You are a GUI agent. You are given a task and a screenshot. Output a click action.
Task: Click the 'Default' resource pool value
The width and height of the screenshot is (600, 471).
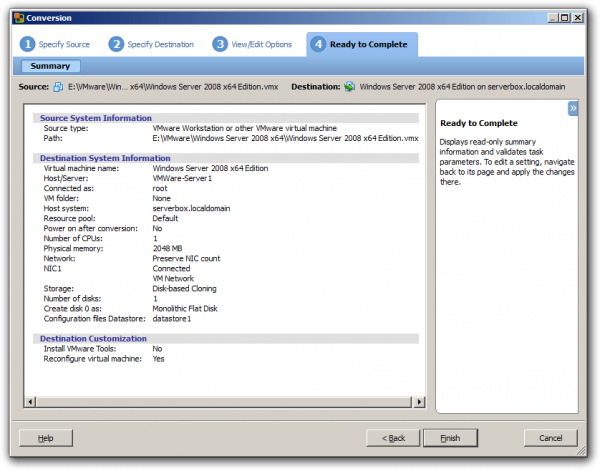coord(165,218)
